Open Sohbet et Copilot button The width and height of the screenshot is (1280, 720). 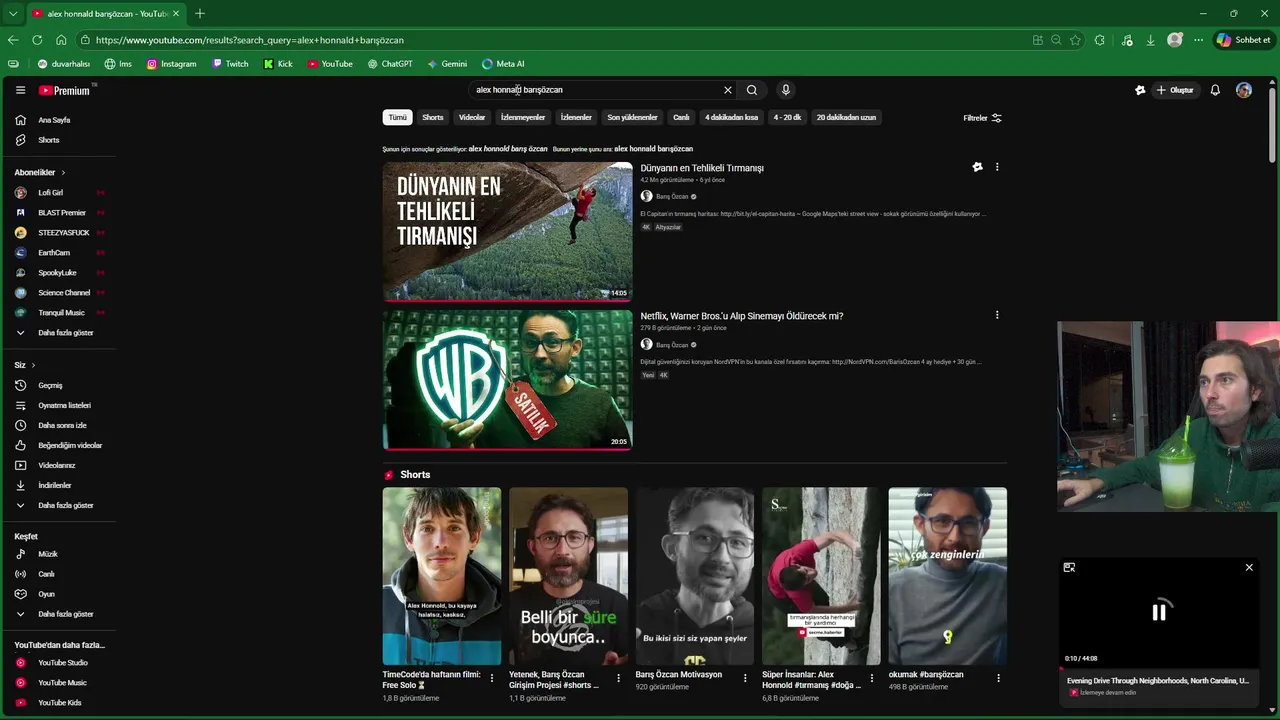(1244, 40)
